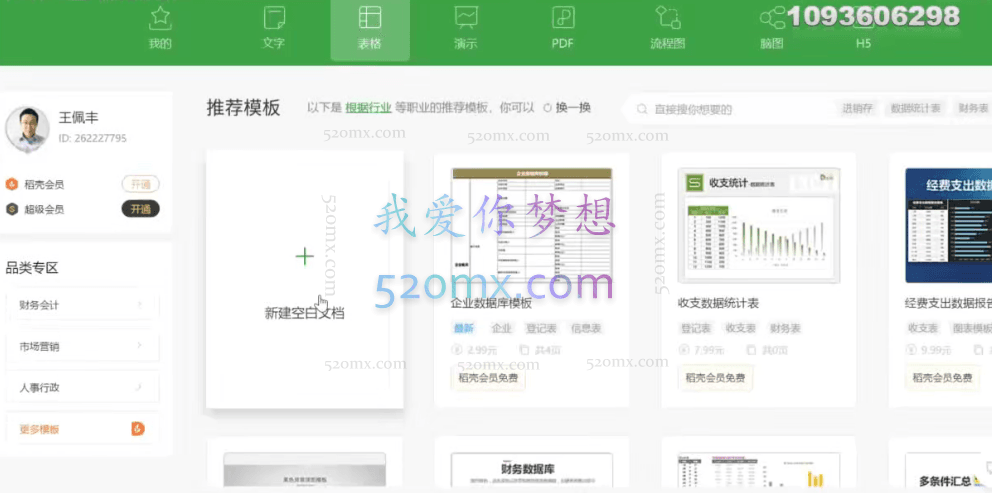Expand the 人事行政 category
The width and height of the screenshot is (992, 493).
coord(81,387)
